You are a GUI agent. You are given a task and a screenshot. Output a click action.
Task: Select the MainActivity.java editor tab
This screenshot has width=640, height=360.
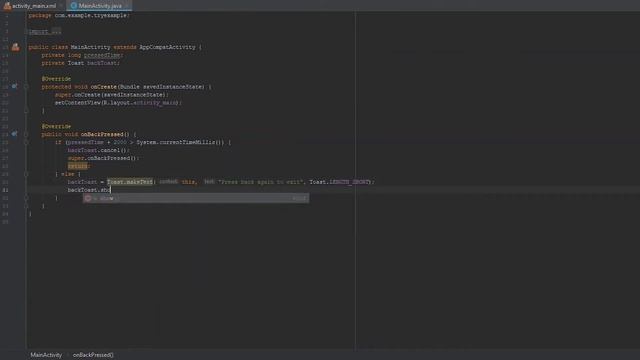(99, 6)
